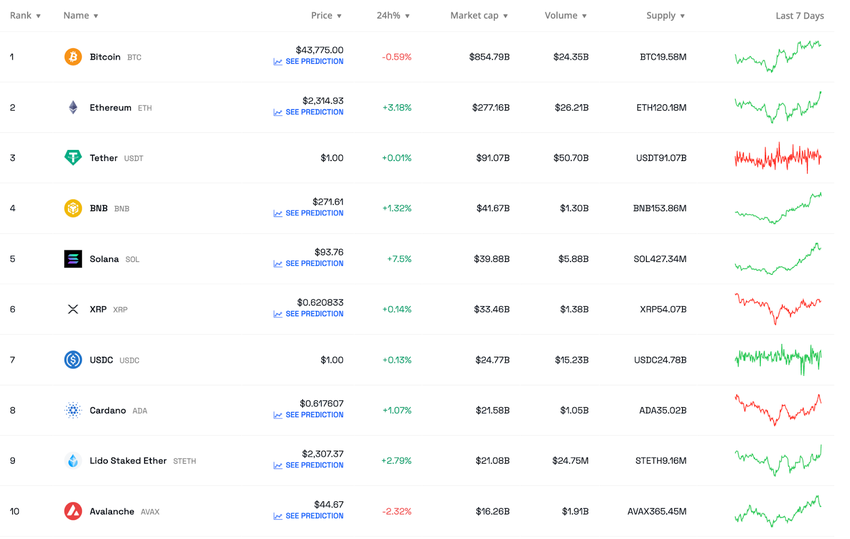Open Solana SEE PREDICTION link
850x539 pixels.
314,264
